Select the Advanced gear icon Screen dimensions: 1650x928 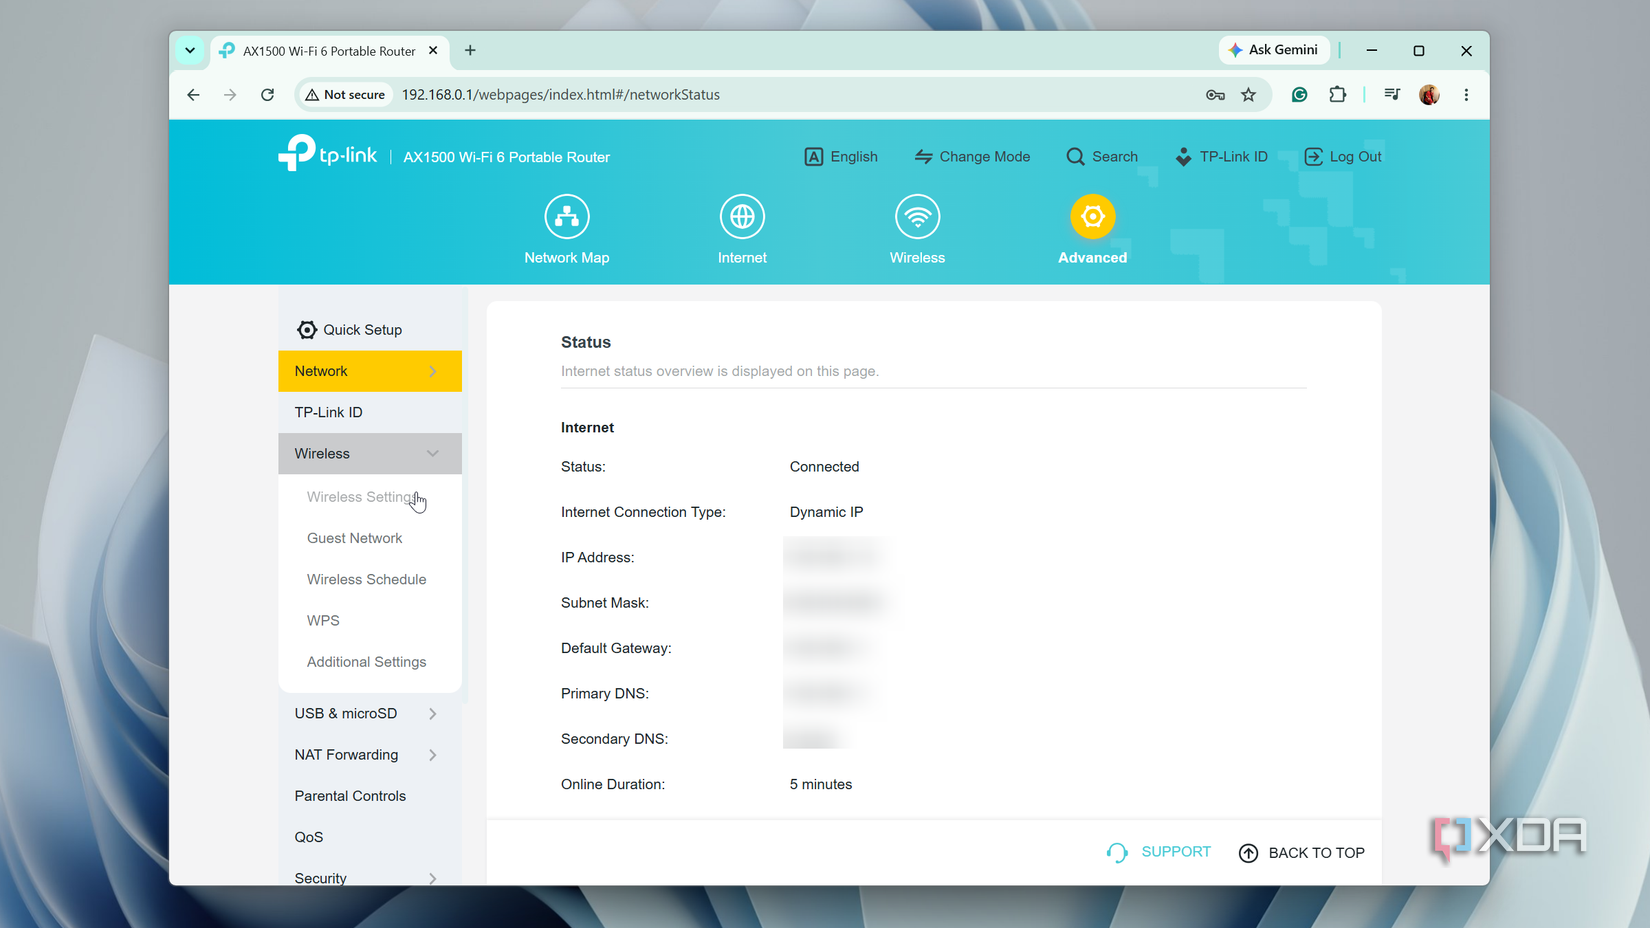click(1093, 216)
